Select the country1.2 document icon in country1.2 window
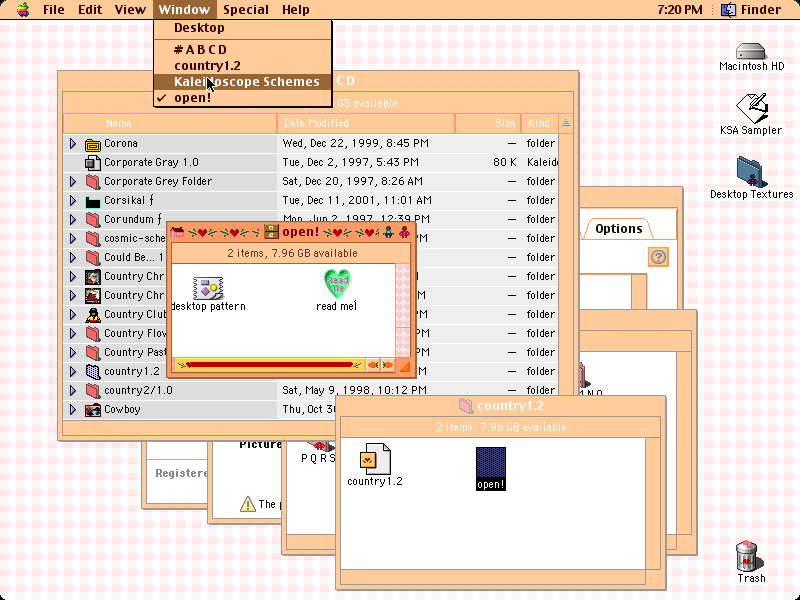The width and height of the screenshot is (800, 600). [x=375, y=459]
